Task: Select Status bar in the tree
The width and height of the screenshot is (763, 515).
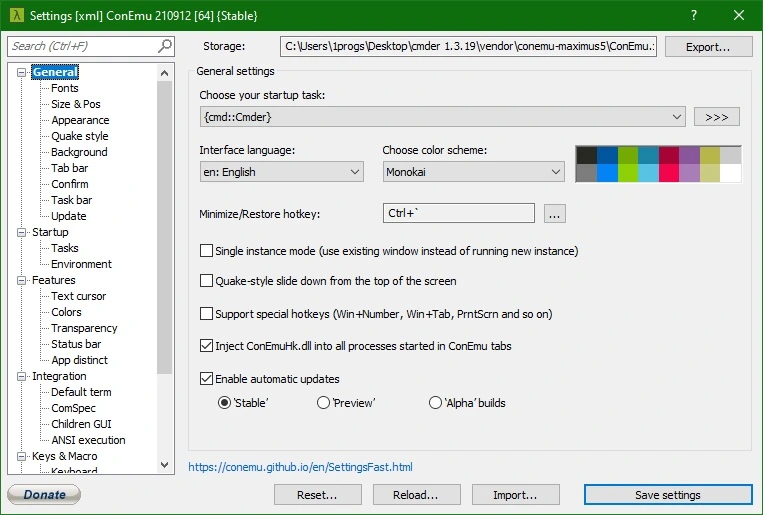Action: [76, 344]
